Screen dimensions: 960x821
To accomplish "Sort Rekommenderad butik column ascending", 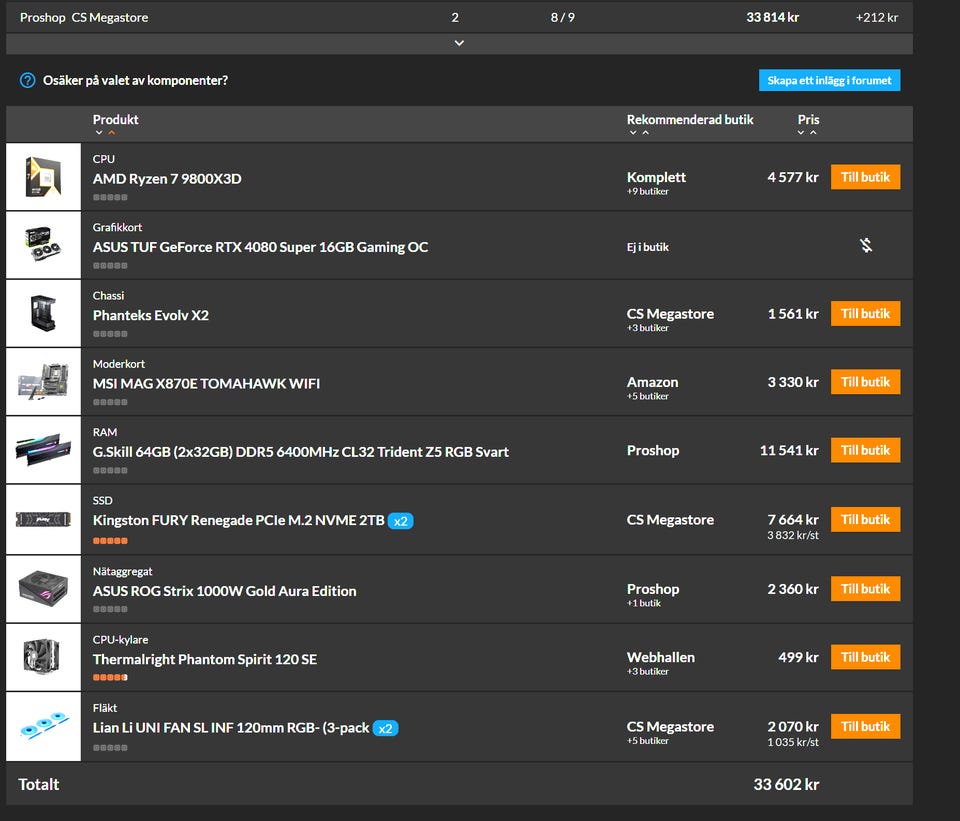I will [x=645, y=133].
